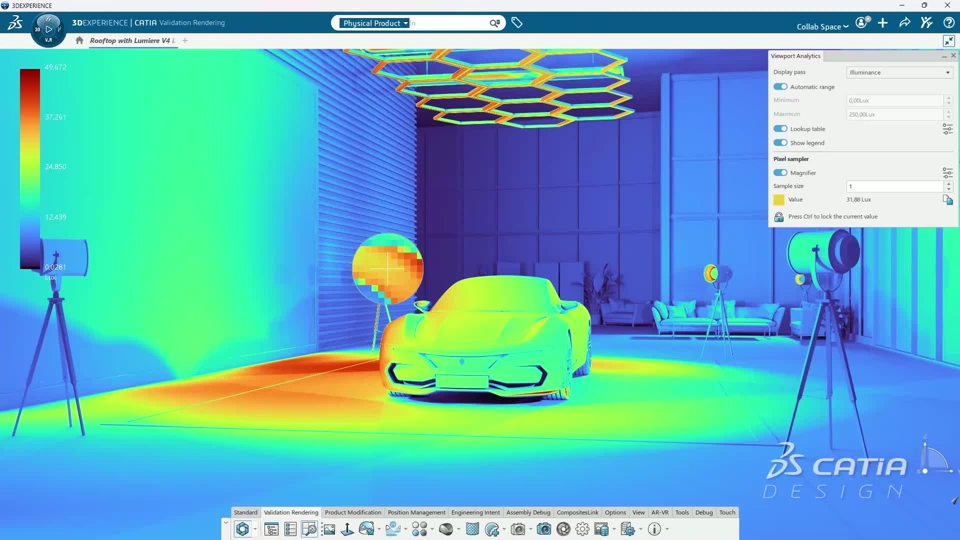Click the '49,672' legend maximum label
This screenshot has height=540, width=960.
click(x=55, y=67)
